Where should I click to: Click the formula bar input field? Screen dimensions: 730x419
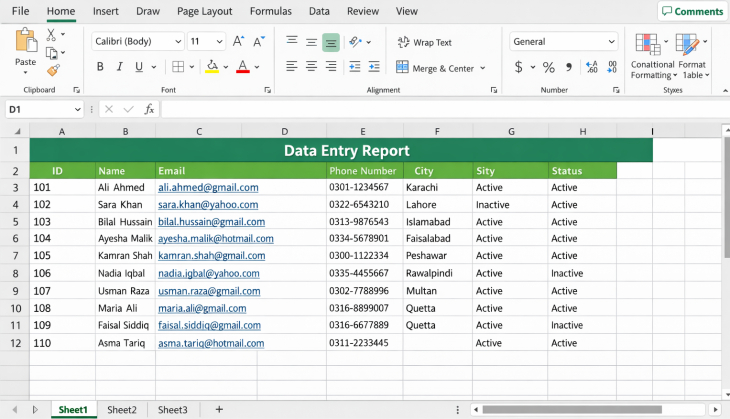click(x=440, y=109)
